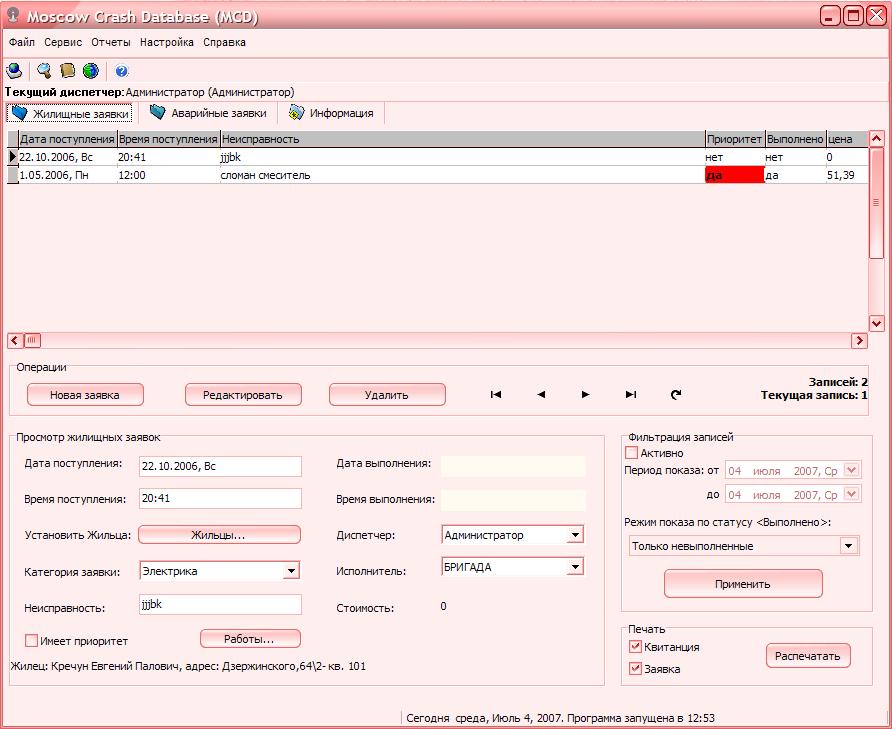Click the Дата поступления column header
This screenshot has width=892, height=729.
click(x=68, y=139)
